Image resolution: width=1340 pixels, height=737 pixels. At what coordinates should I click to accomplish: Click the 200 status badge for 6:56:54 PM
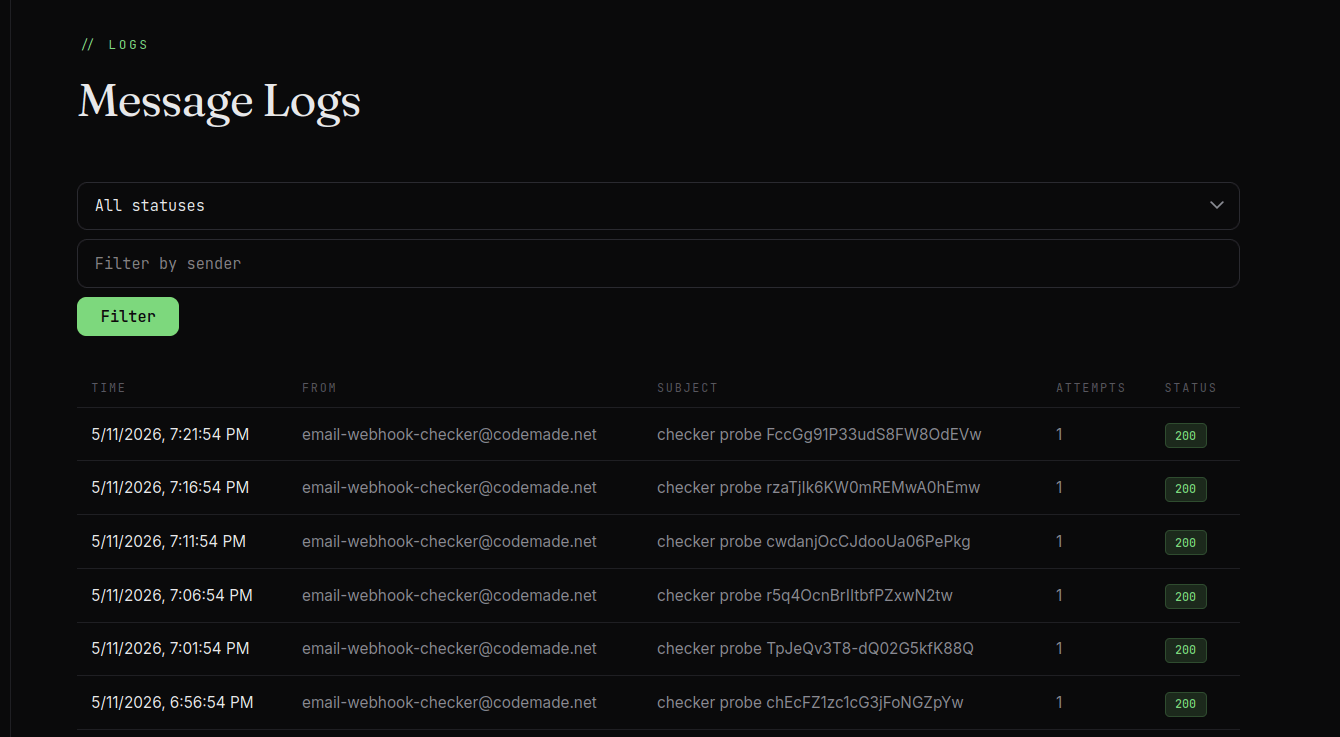1185,704
